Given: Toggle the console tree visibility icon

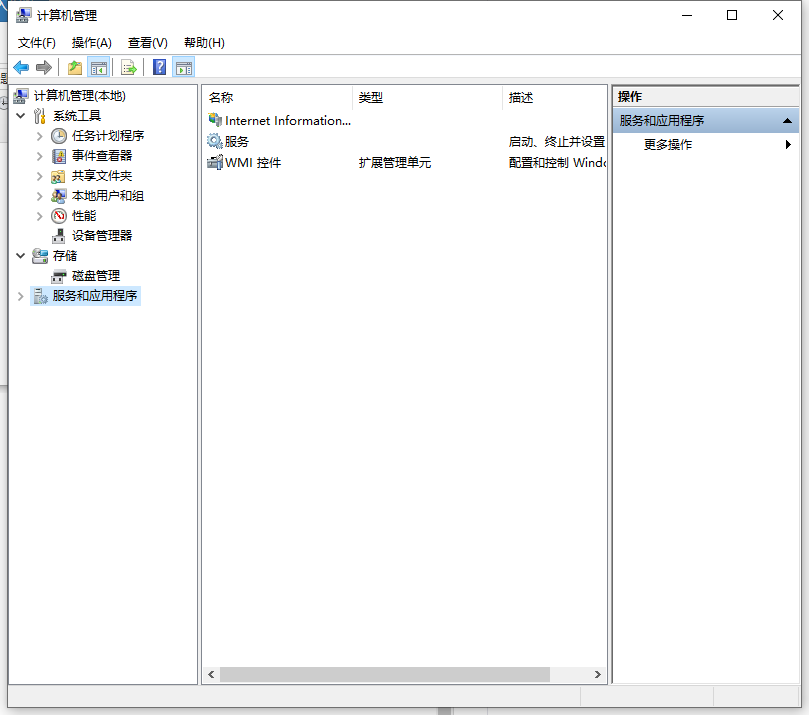Looking at the screenshot, I should [99, 67].
